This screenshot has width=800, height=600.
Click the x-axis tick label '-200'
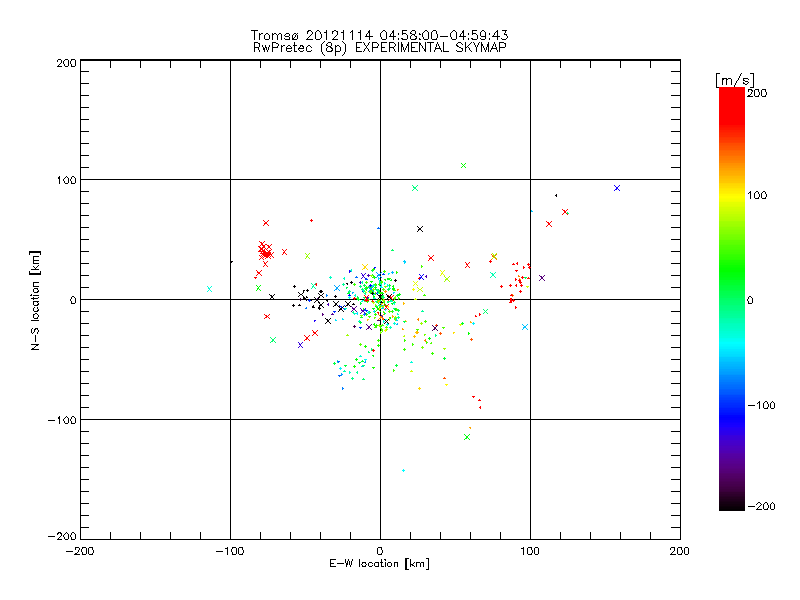(80, 551)
